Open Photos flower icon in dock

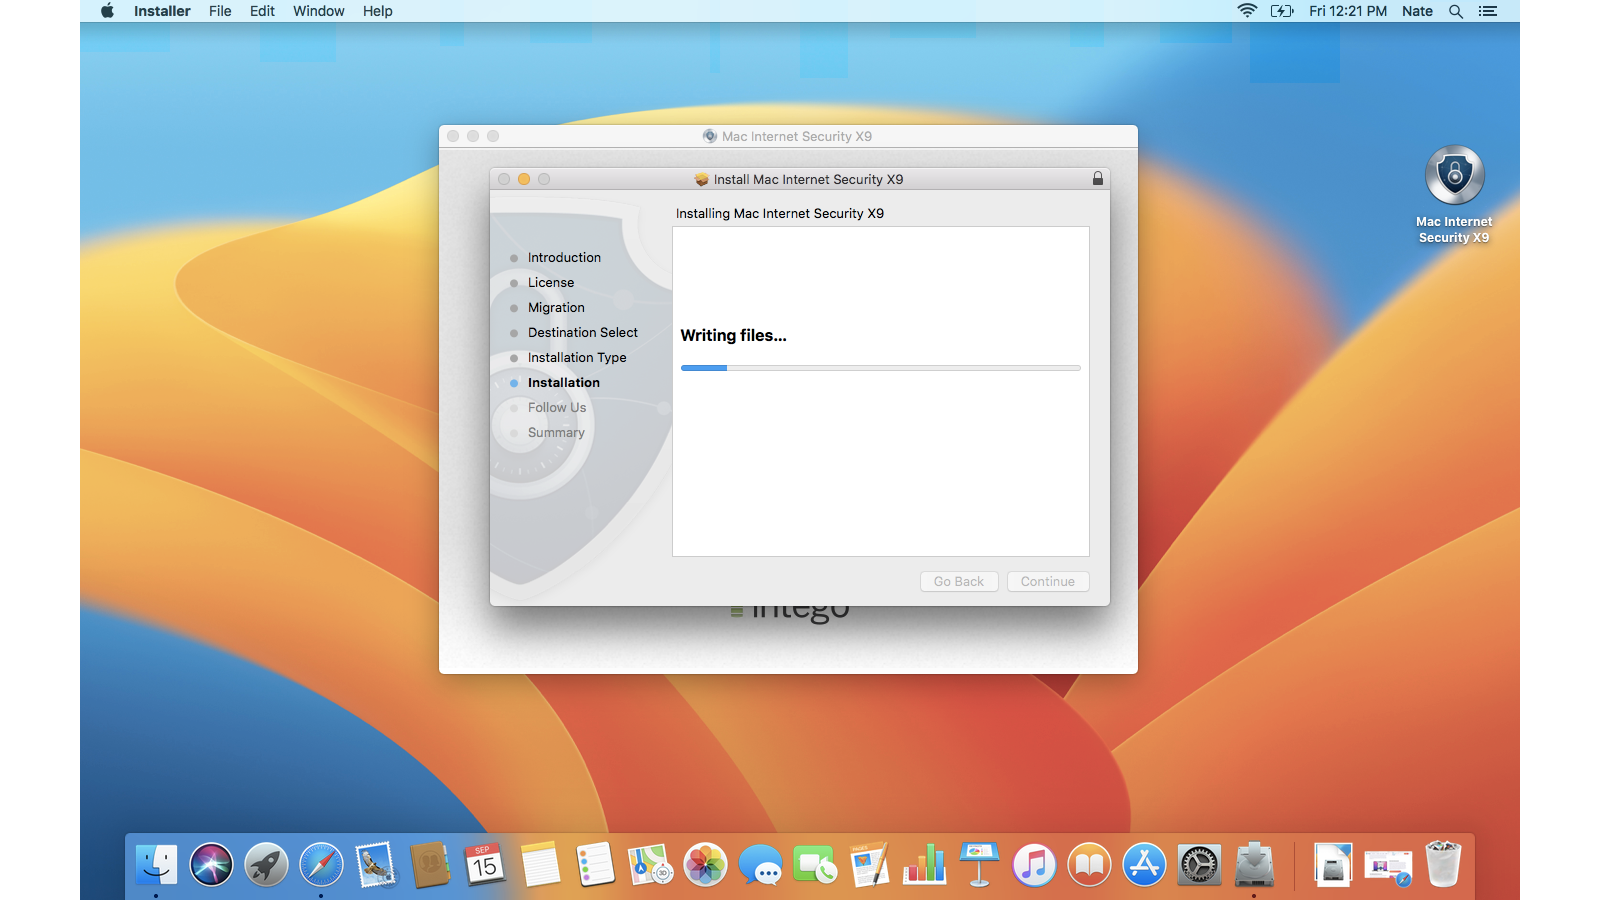point(705,865)
